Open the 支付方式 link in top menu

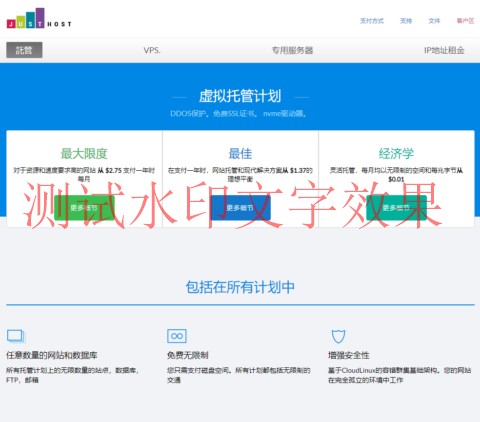[372, 21]
